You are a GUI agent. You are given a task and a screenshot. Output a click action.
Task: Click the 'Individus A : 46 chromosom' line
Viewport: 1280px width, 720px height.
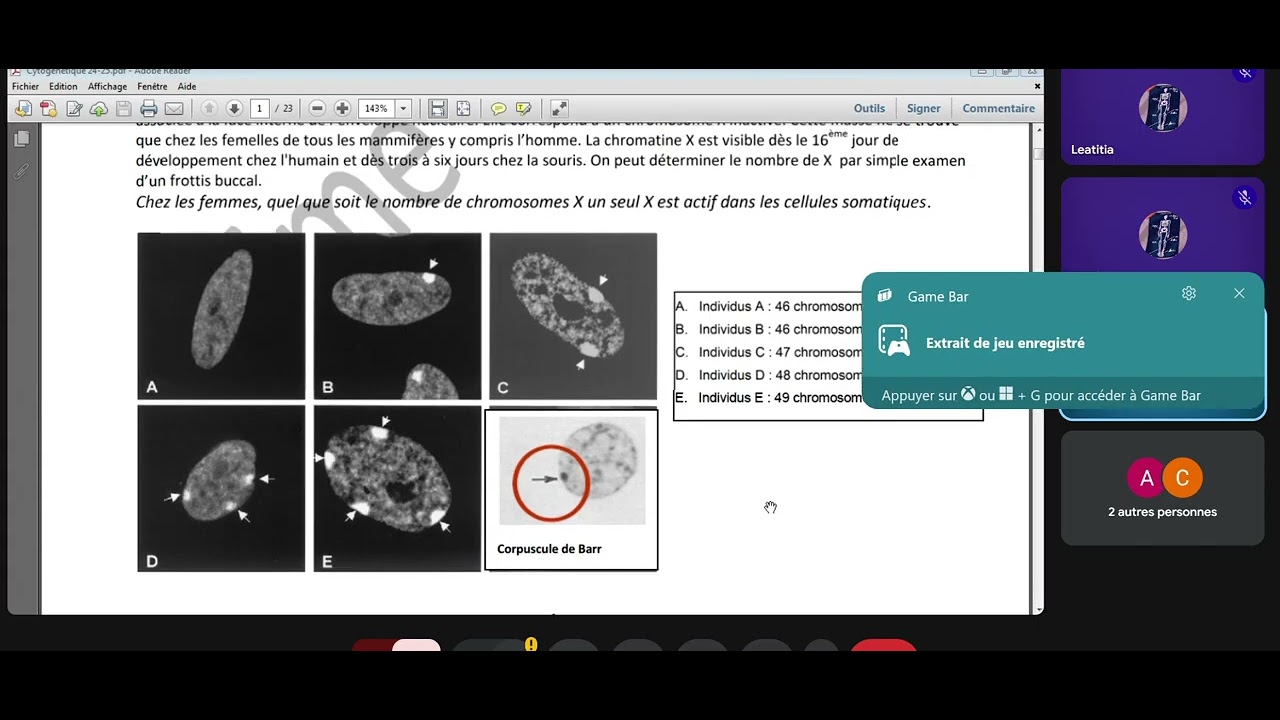(779, 307)
